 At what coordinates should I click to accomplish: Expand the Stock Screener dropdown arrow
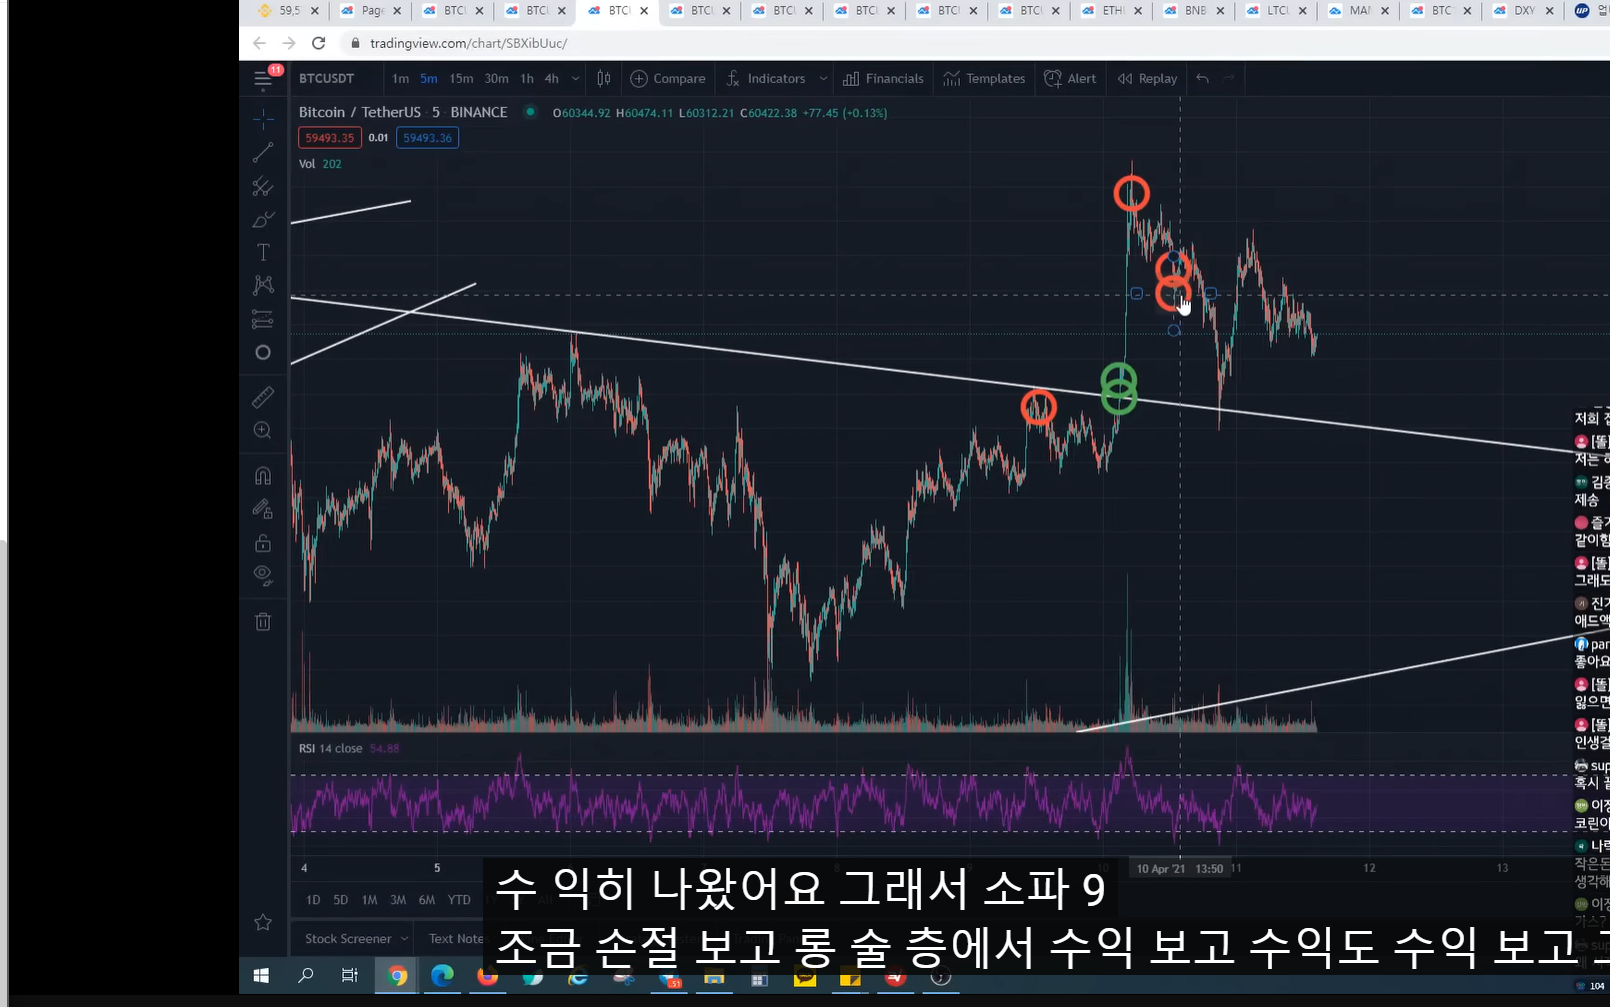pyautogui.click(x=404, y=938)
